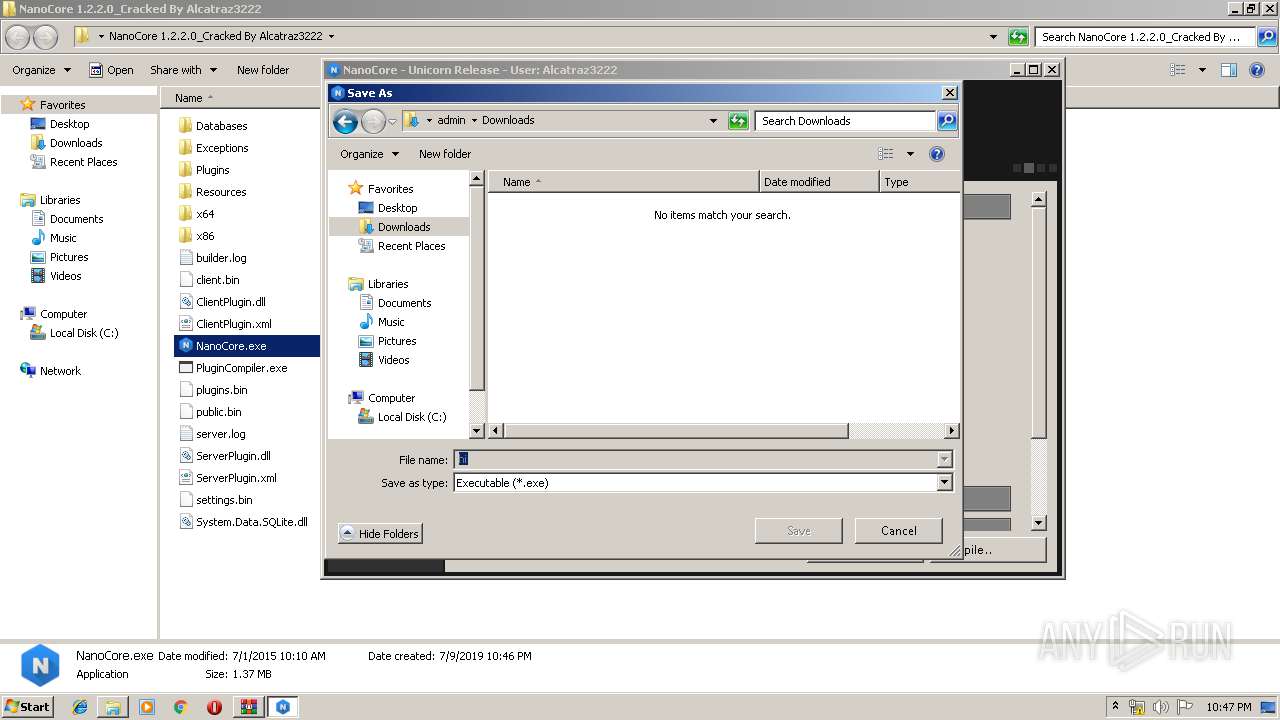
Task: Open address path dropdown in Save As dialog
Action: point(713,121)
